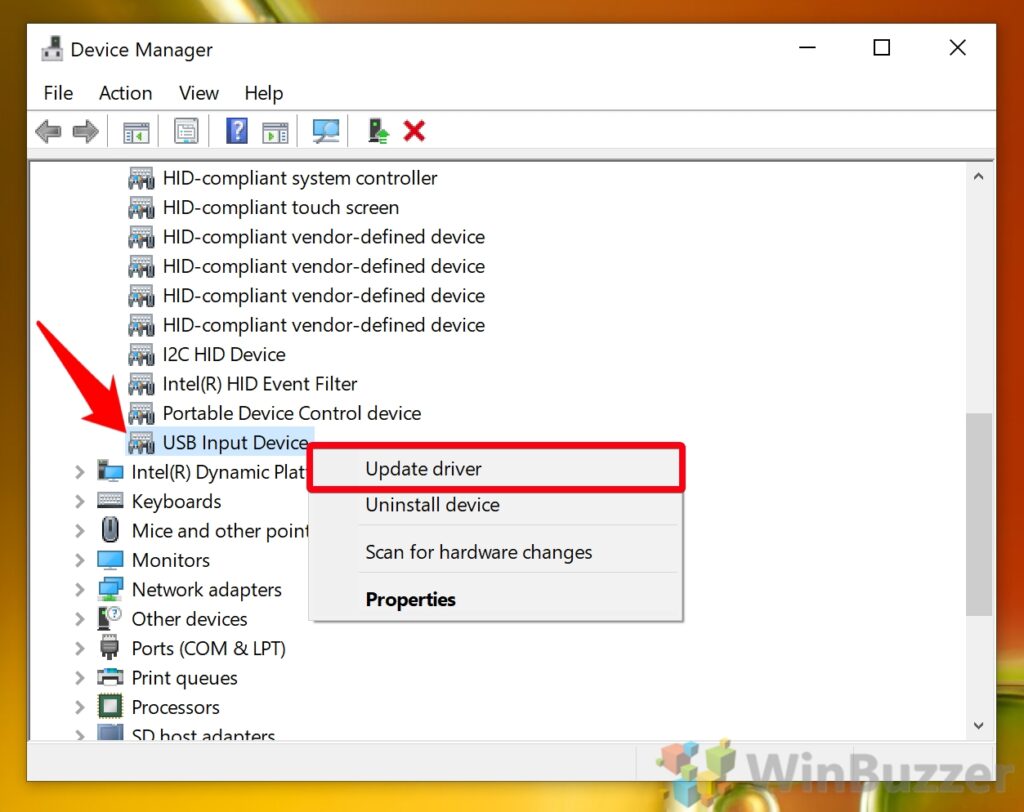Toggle the console tree toolbar icon
The height and width of the screenshot is (812, 1024).
pos(136,130)
